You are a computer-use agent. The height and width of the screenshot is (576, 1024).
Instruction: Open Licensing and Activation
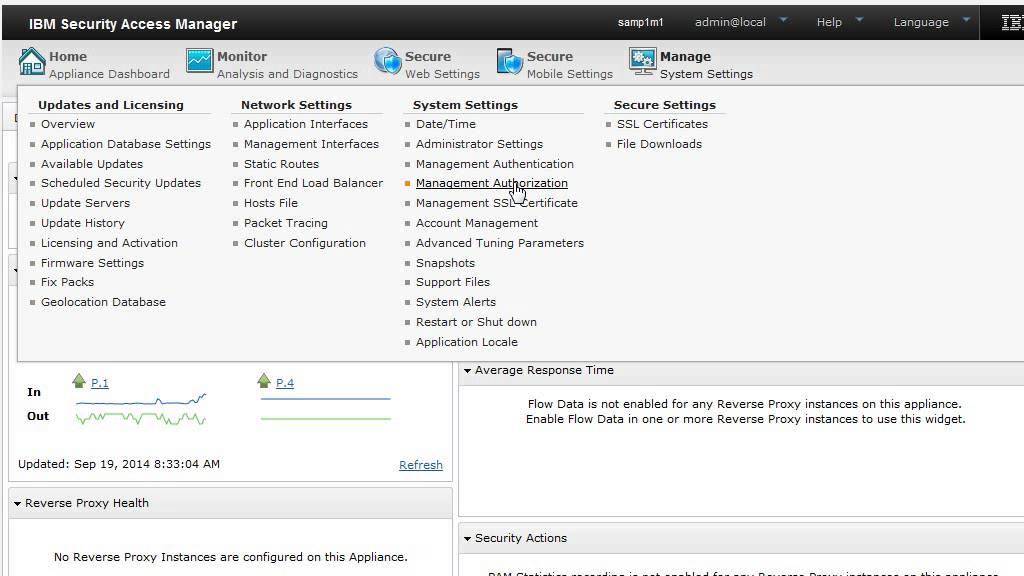tap(109, 243)
